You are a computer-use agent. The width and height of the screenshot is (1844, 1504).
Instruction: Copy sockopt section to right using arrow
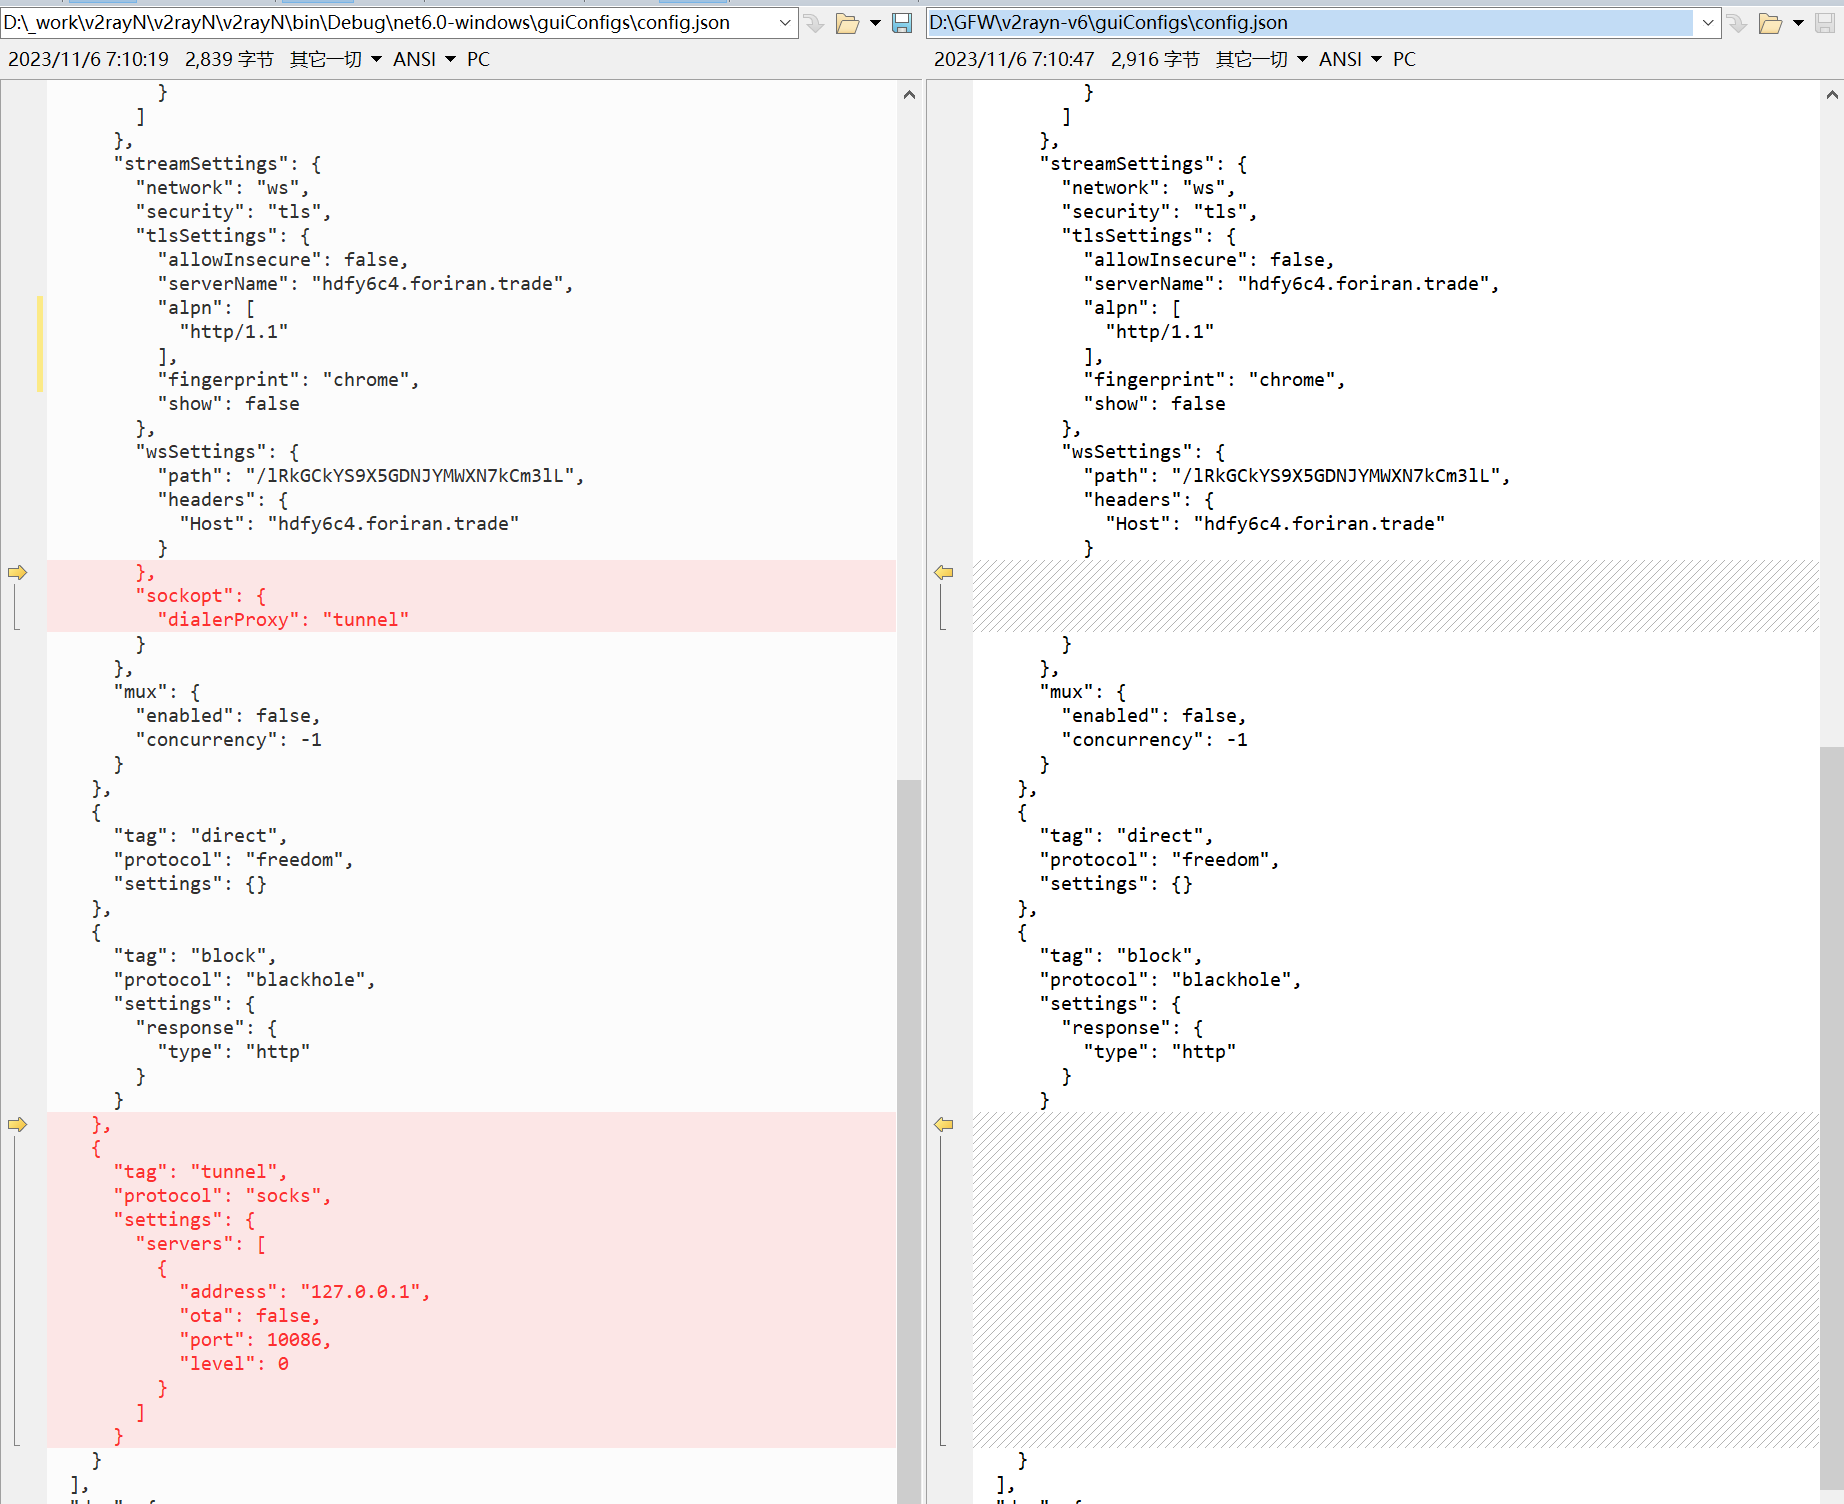17,572
